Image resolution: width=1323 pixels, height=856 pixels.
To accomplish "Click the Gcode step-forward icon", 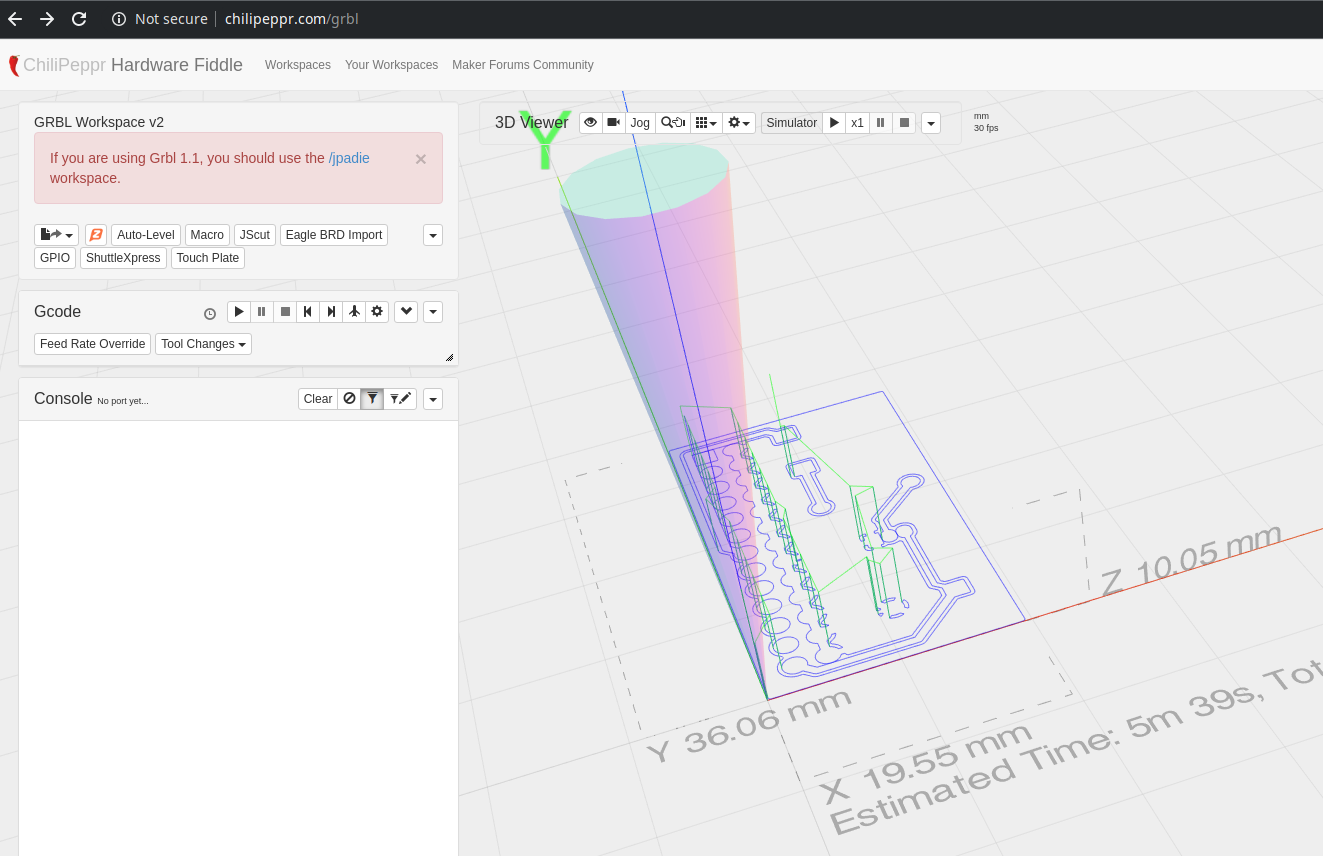I will (331, 312).
